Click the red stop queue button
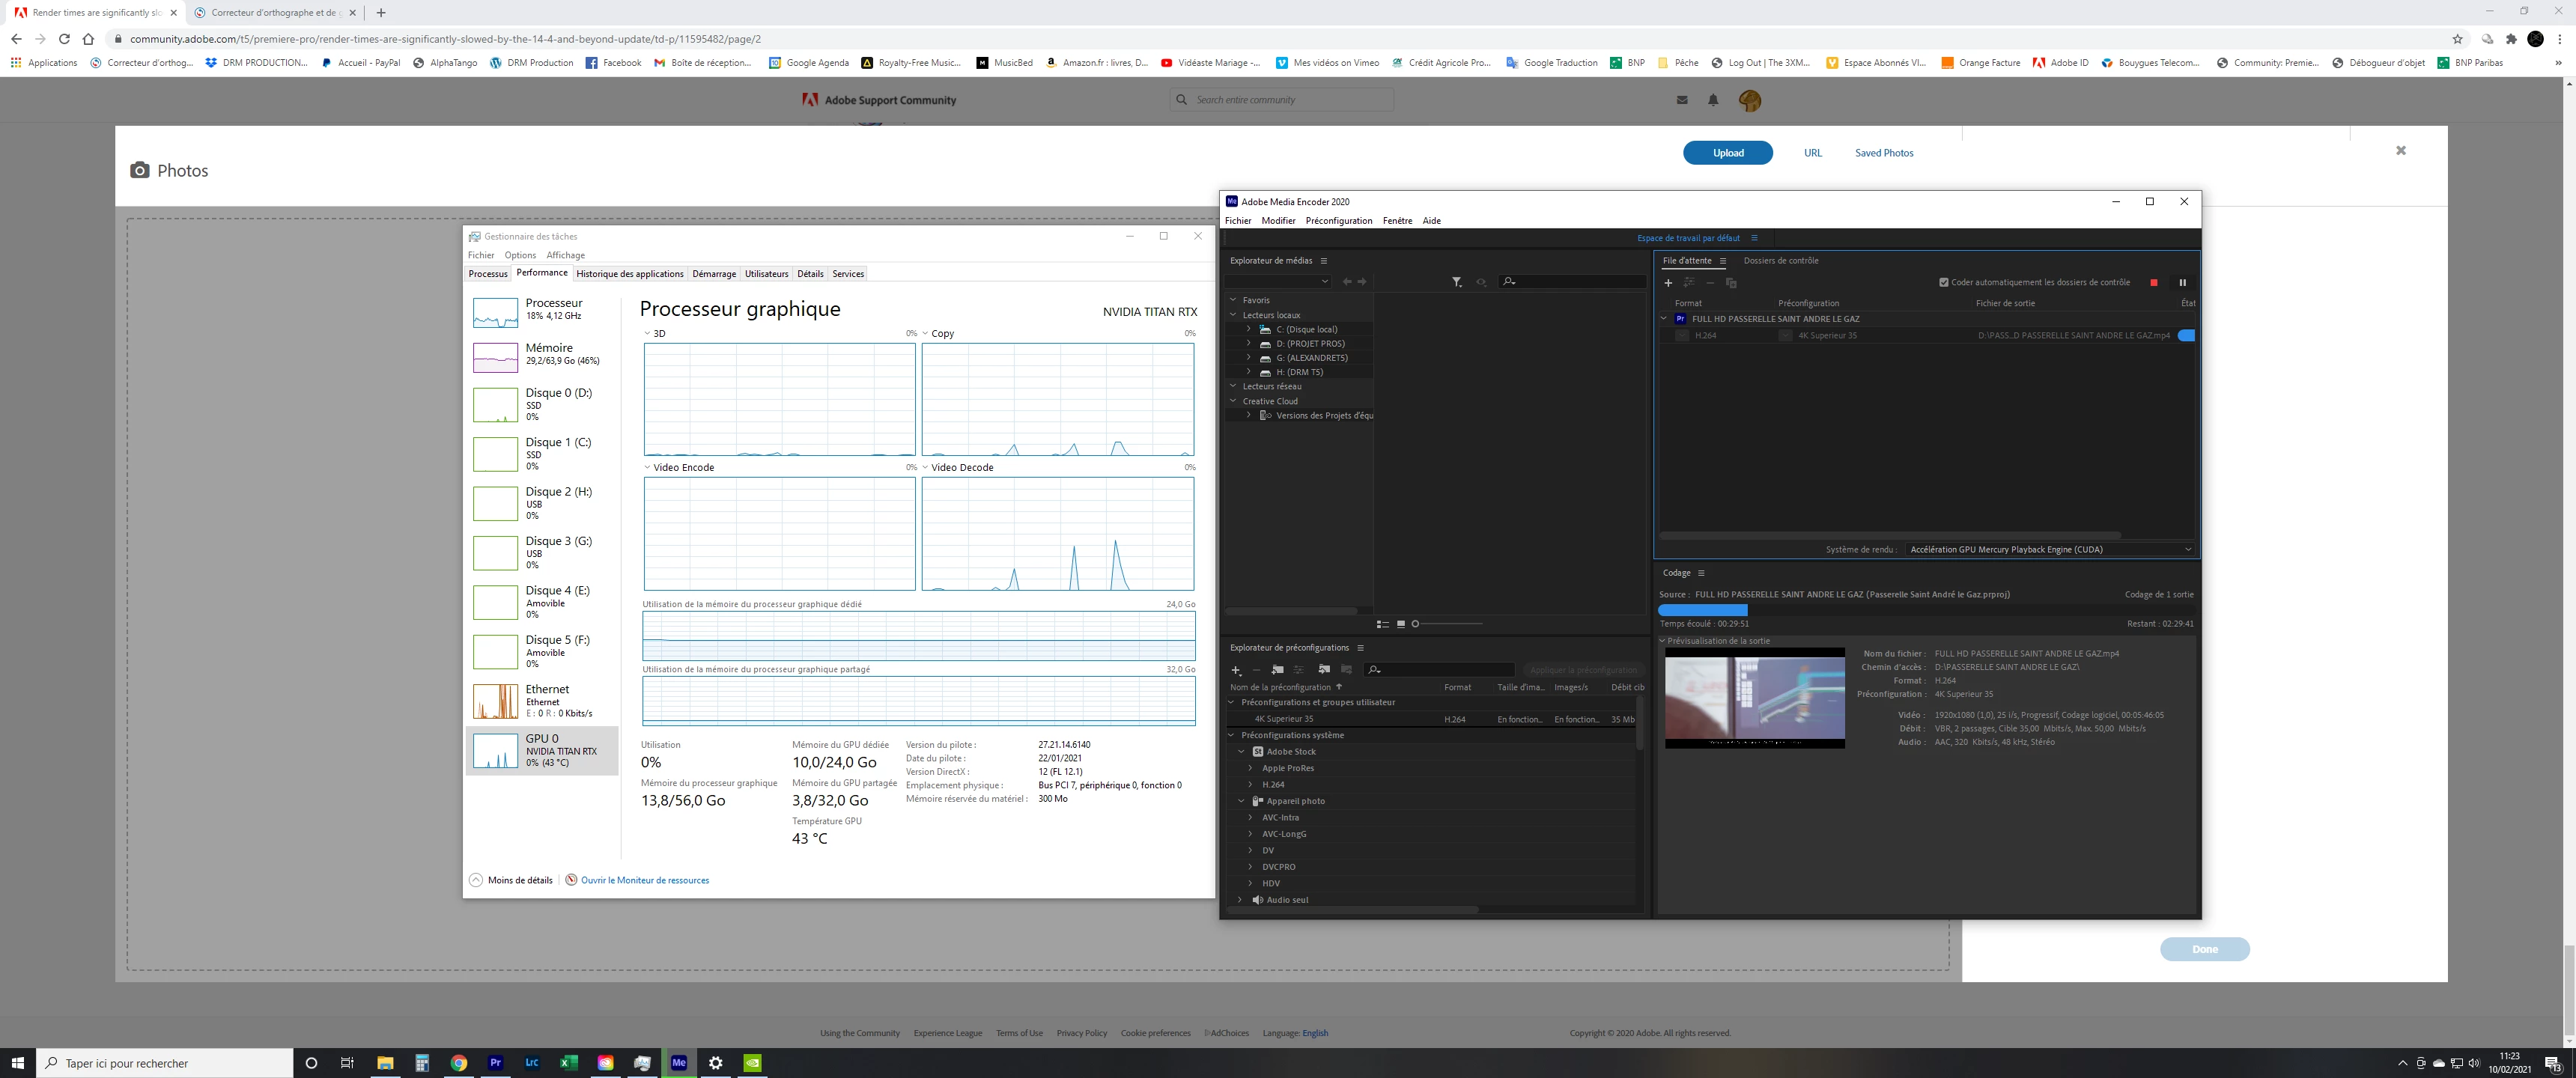 (2153, 283)
